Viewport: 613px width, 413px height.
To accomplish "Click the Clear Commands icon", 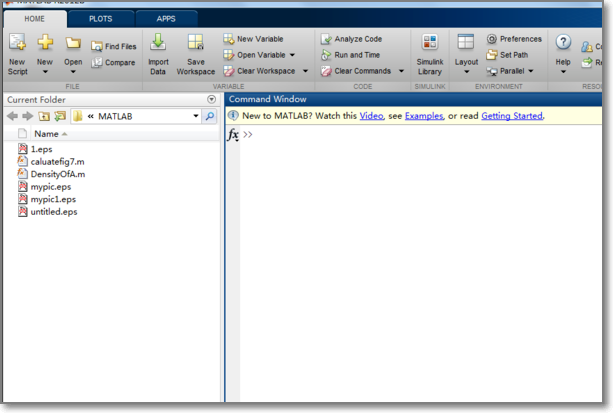I will (326, 71).
